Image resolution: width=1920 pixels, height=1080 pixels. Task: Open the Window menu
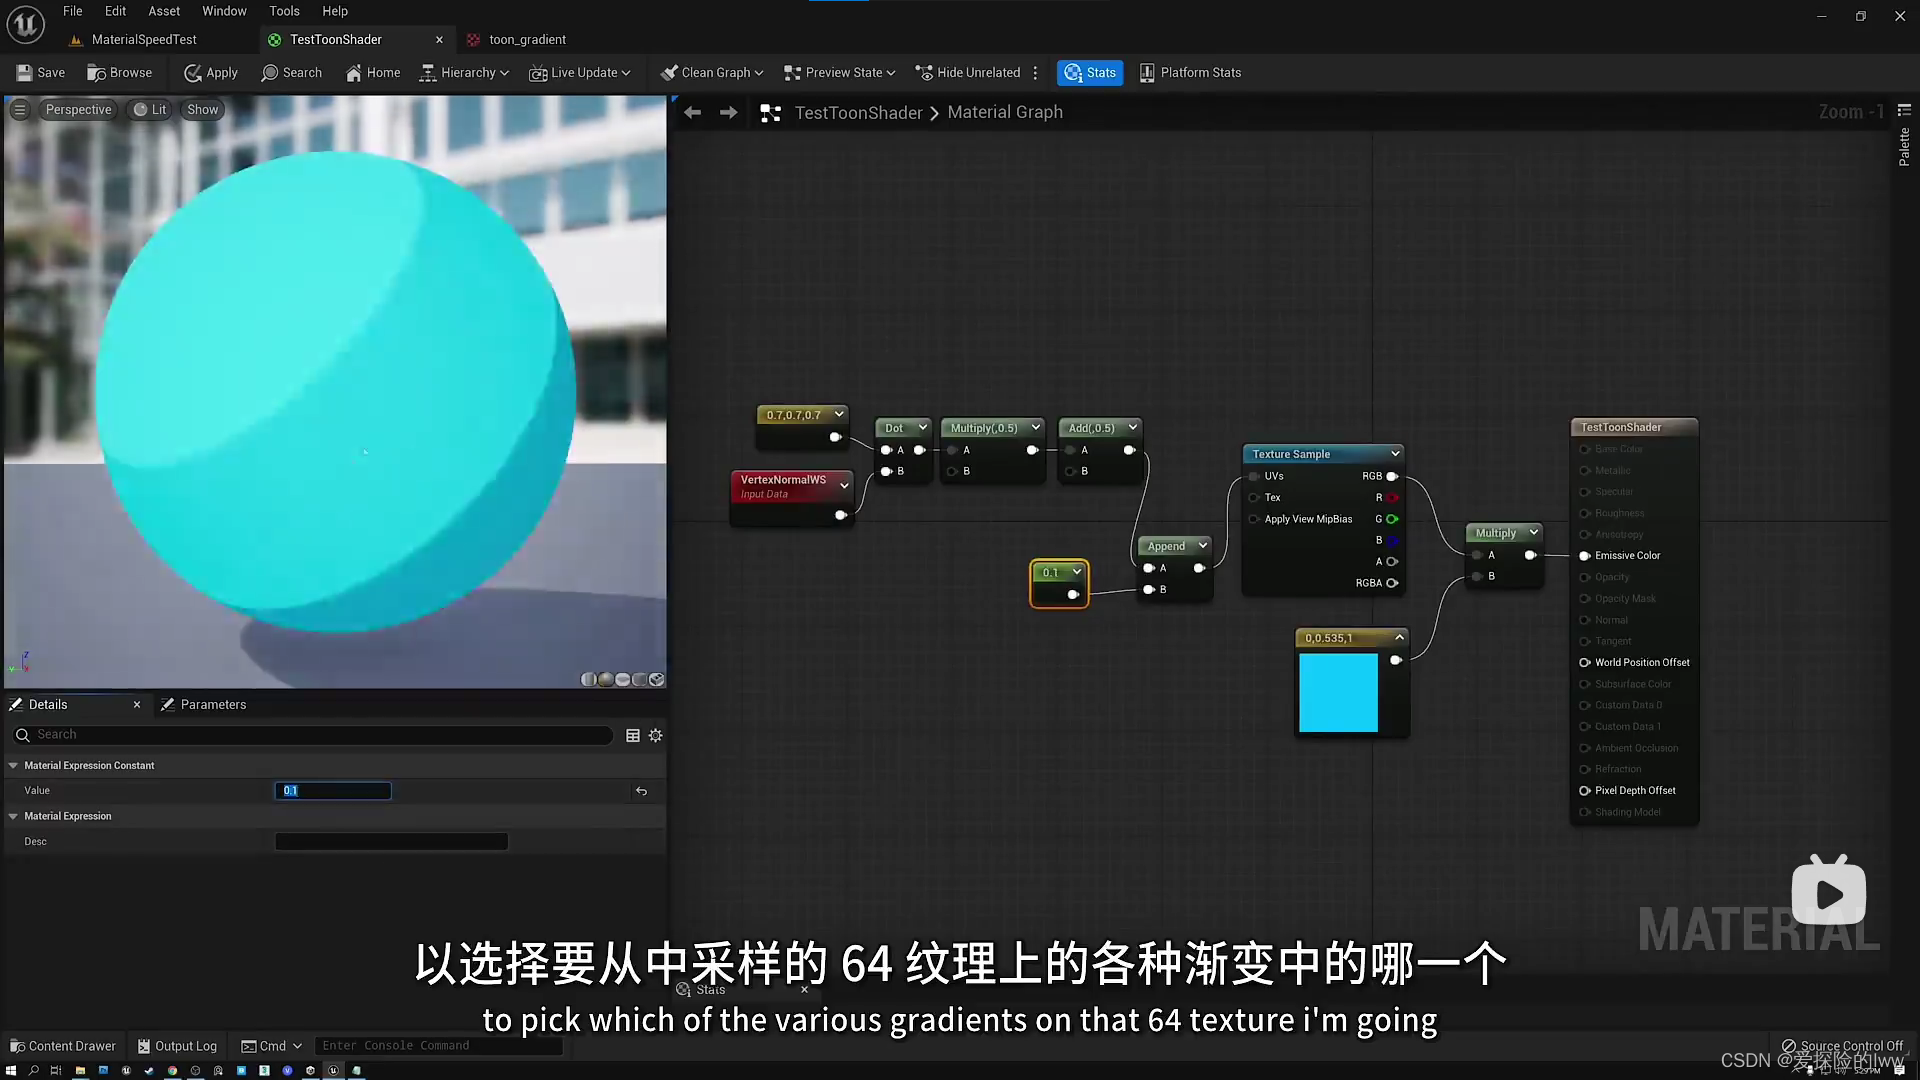(x=224, y=11)
